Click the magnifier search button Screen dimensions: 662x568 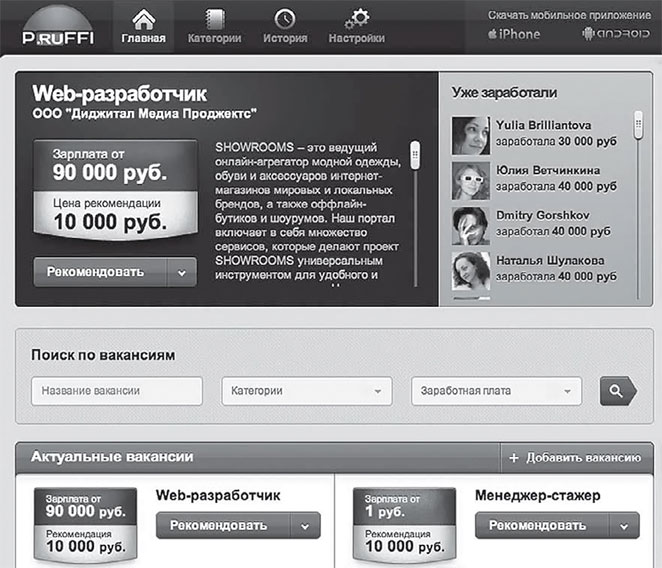(x=618, y=391)
